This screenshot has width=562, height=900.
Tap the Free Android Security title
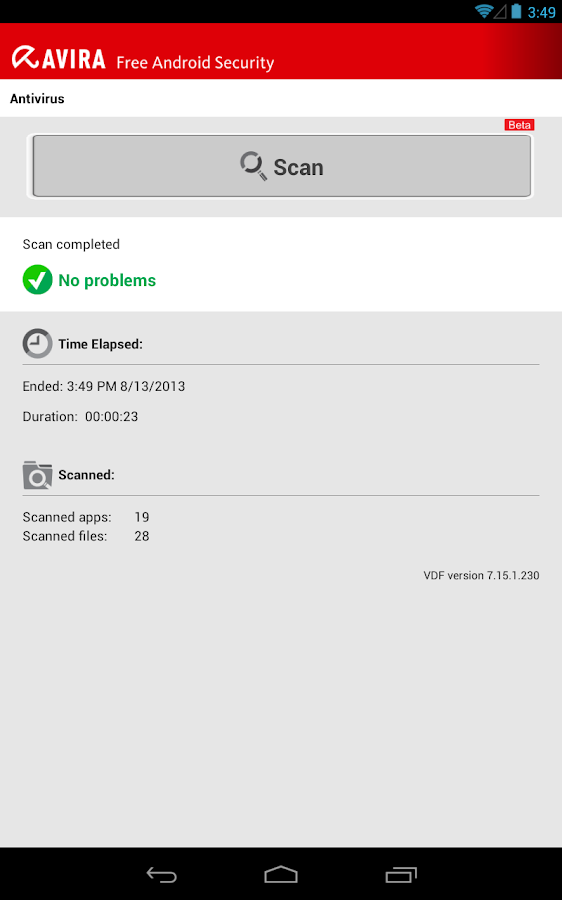pos(195,63)
